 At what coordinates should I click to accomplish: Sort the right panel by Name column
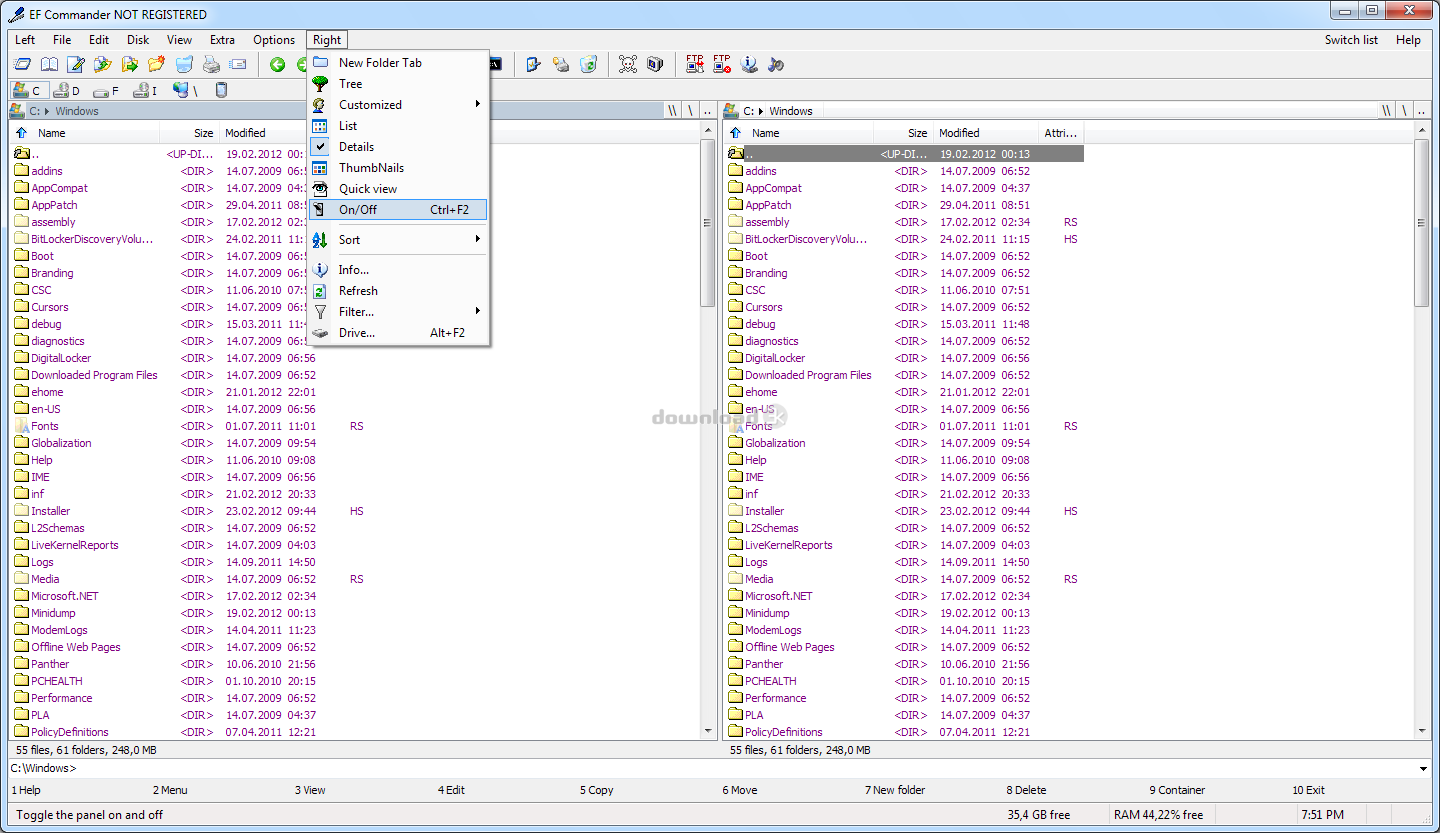(798, 133)
